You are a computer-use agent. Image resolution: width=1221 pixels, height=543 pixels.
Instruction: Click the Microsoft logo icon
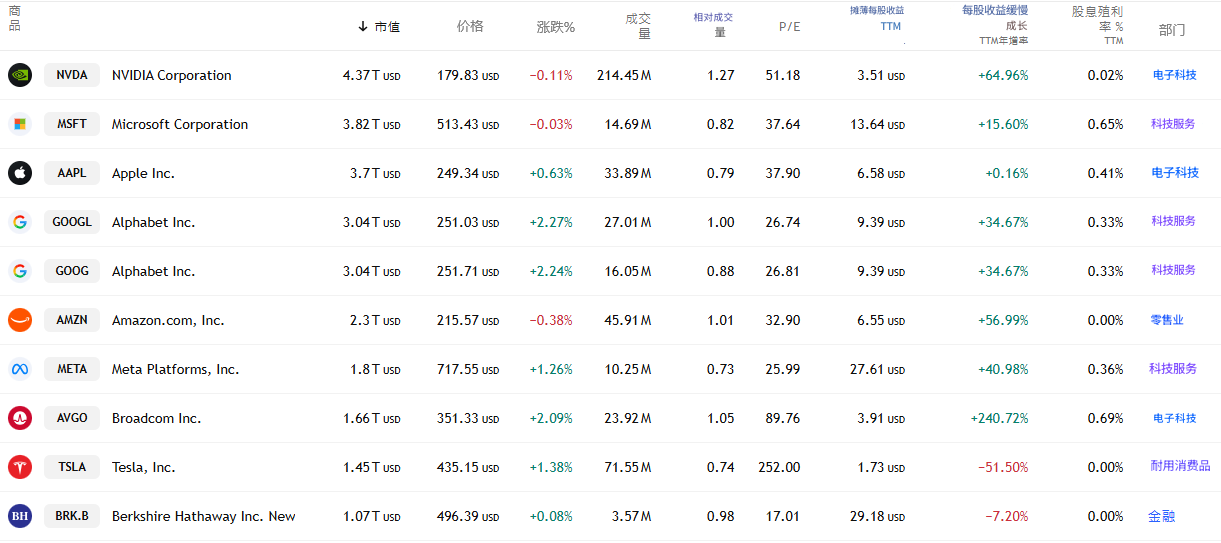pyautogui.click(x=20, y=124)
